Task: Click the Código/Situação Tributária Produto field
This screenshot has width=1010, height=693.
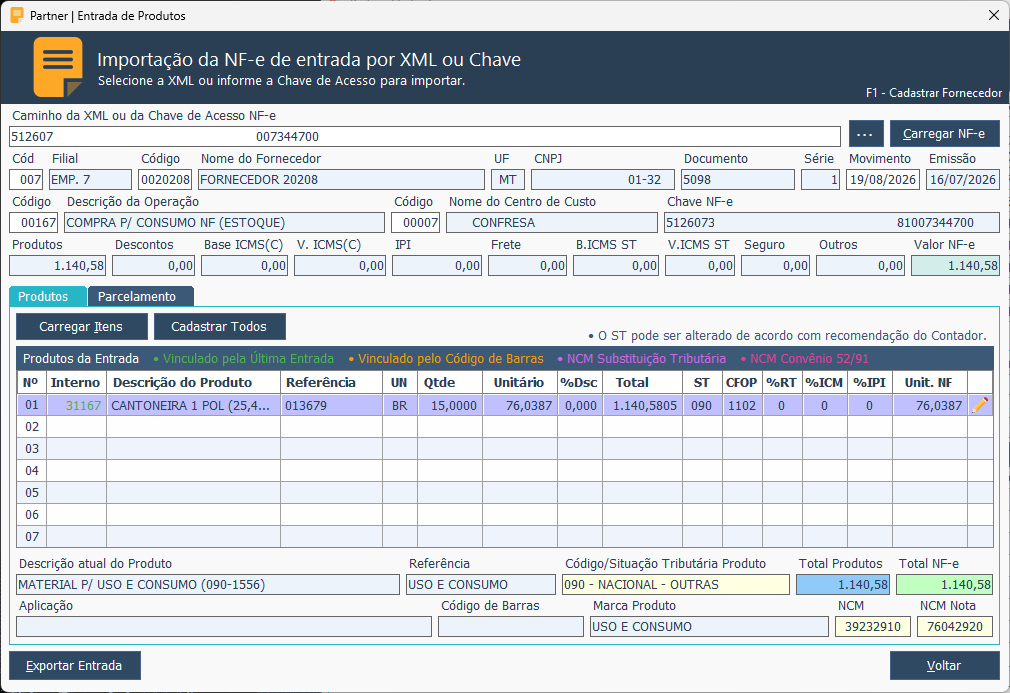Action: click(676, 585)
